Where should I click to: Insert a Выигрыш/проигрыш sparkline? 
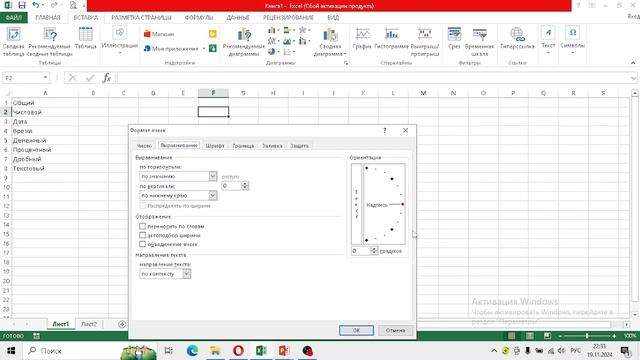click(425, 42)
